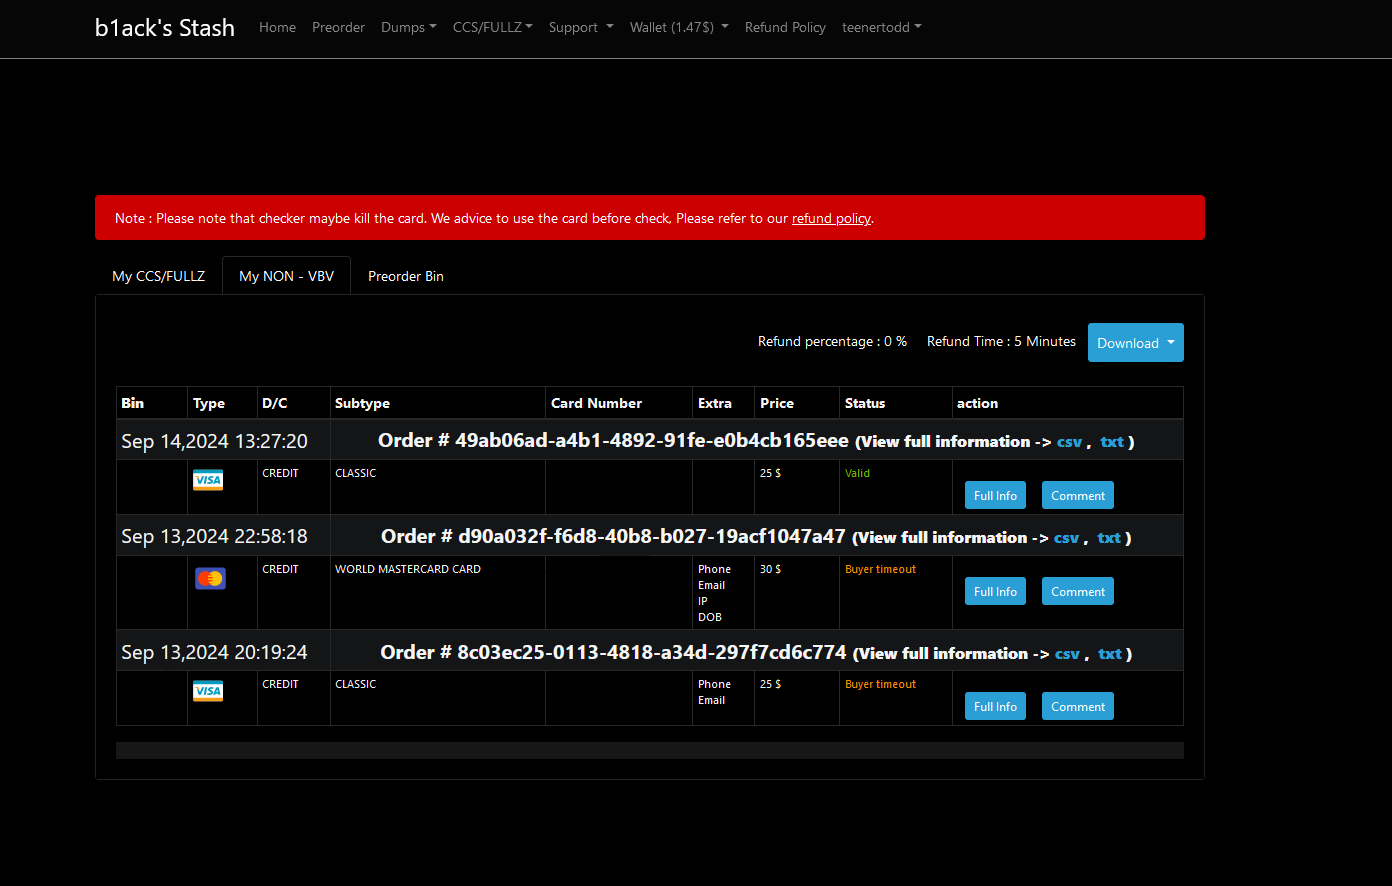
Task: Click Full Info for the Valid status card
Action: [x=995, y=495]
